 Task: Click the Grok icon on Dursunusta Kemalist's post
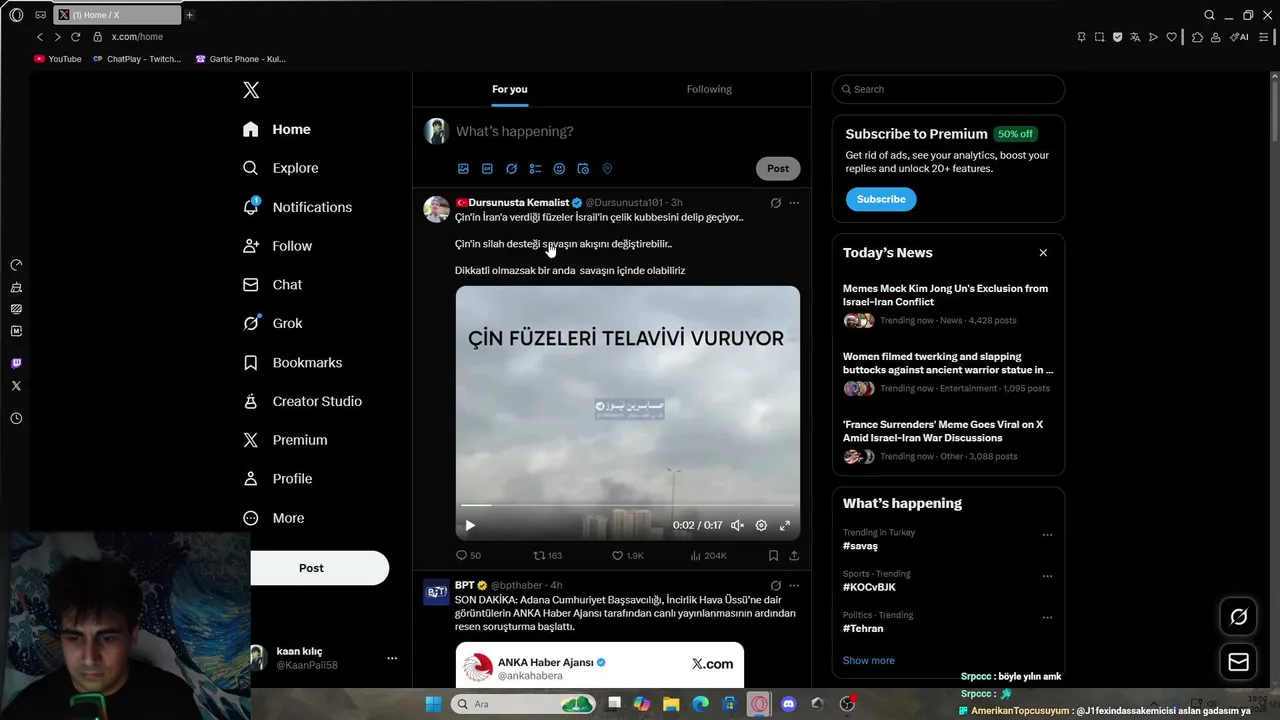tap(775, 203)
